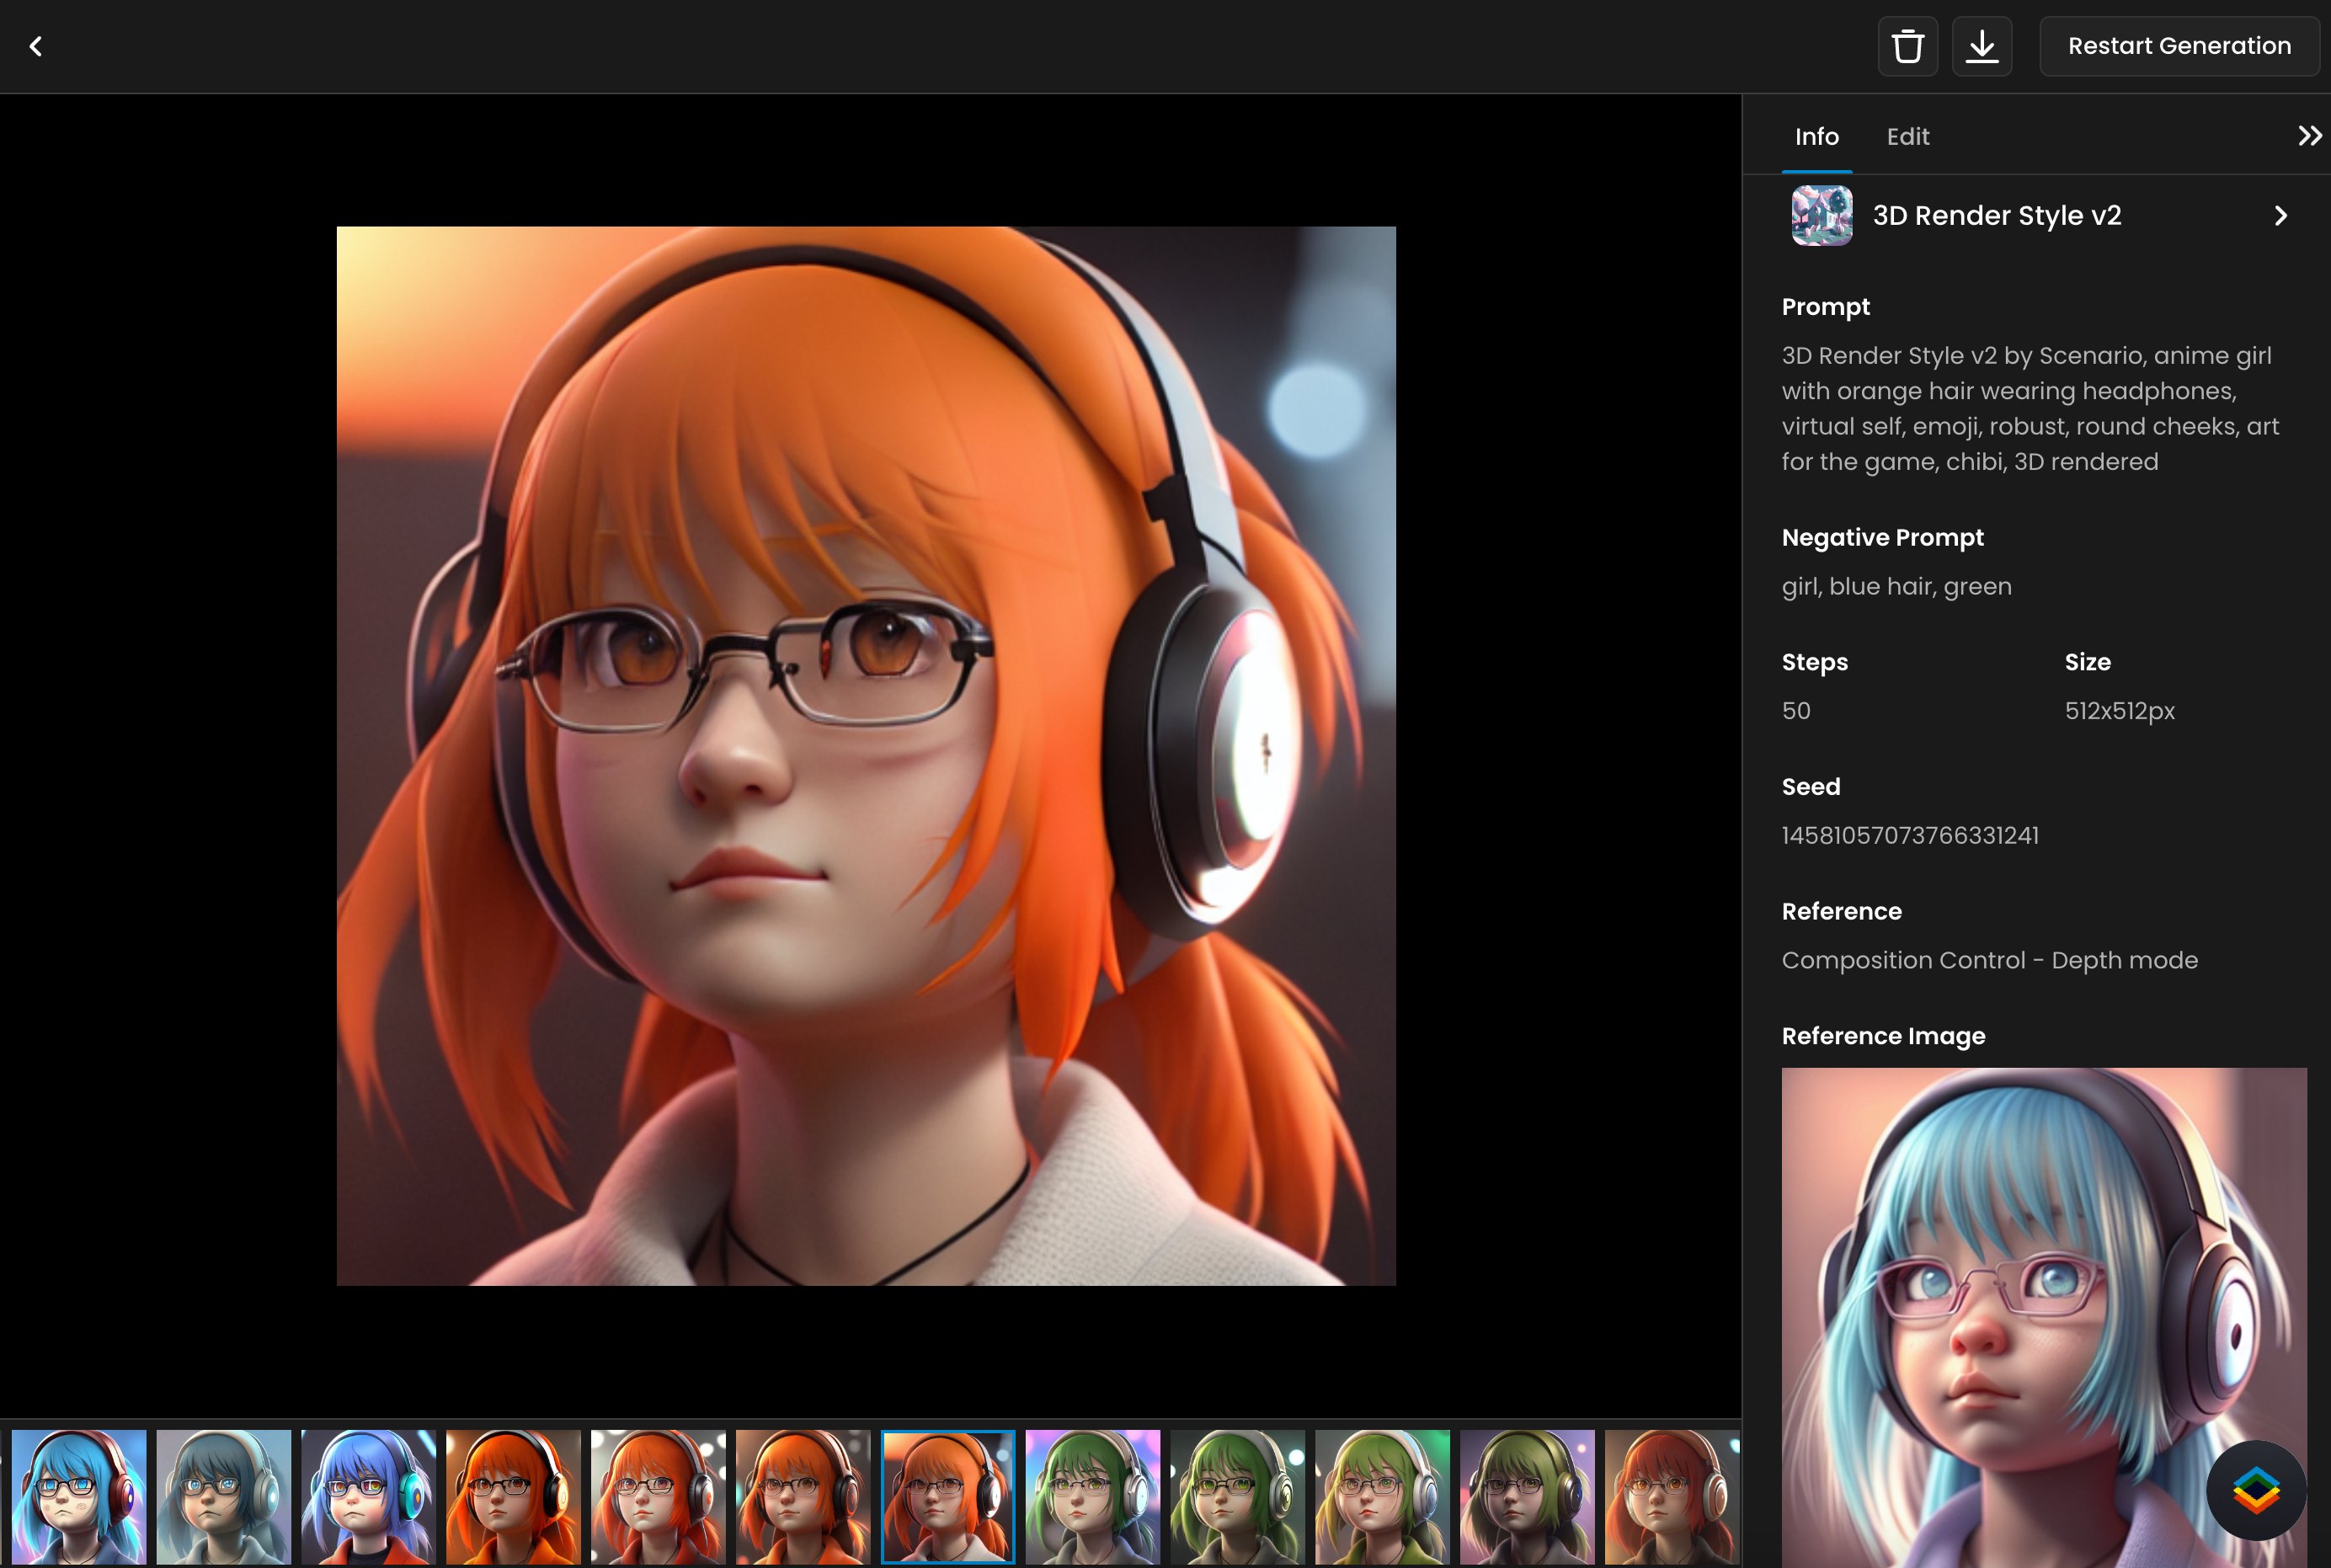Select the second gray-blue haired thumbnail
This screenshot has width=2331, height=1568.
[224, 1496]
